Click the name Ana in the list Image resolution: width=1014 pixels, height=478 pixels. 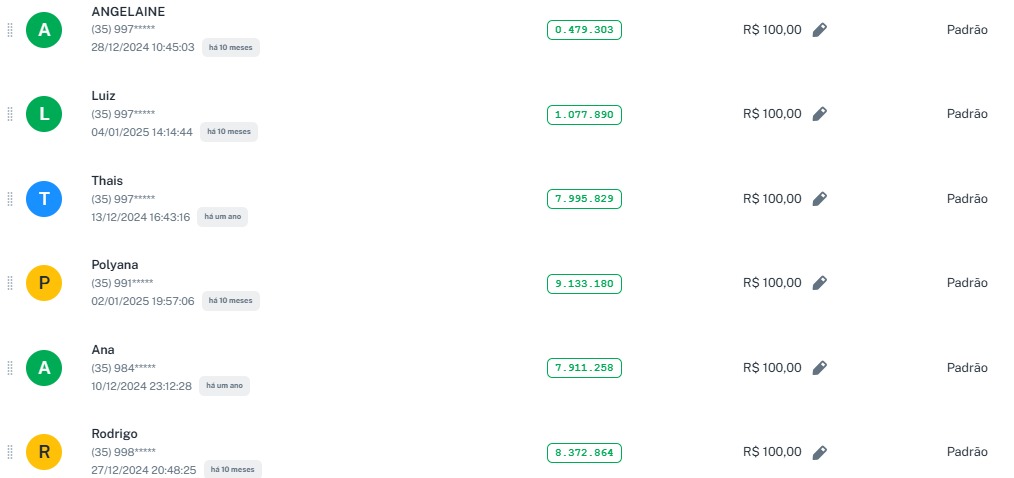point(103,350)
